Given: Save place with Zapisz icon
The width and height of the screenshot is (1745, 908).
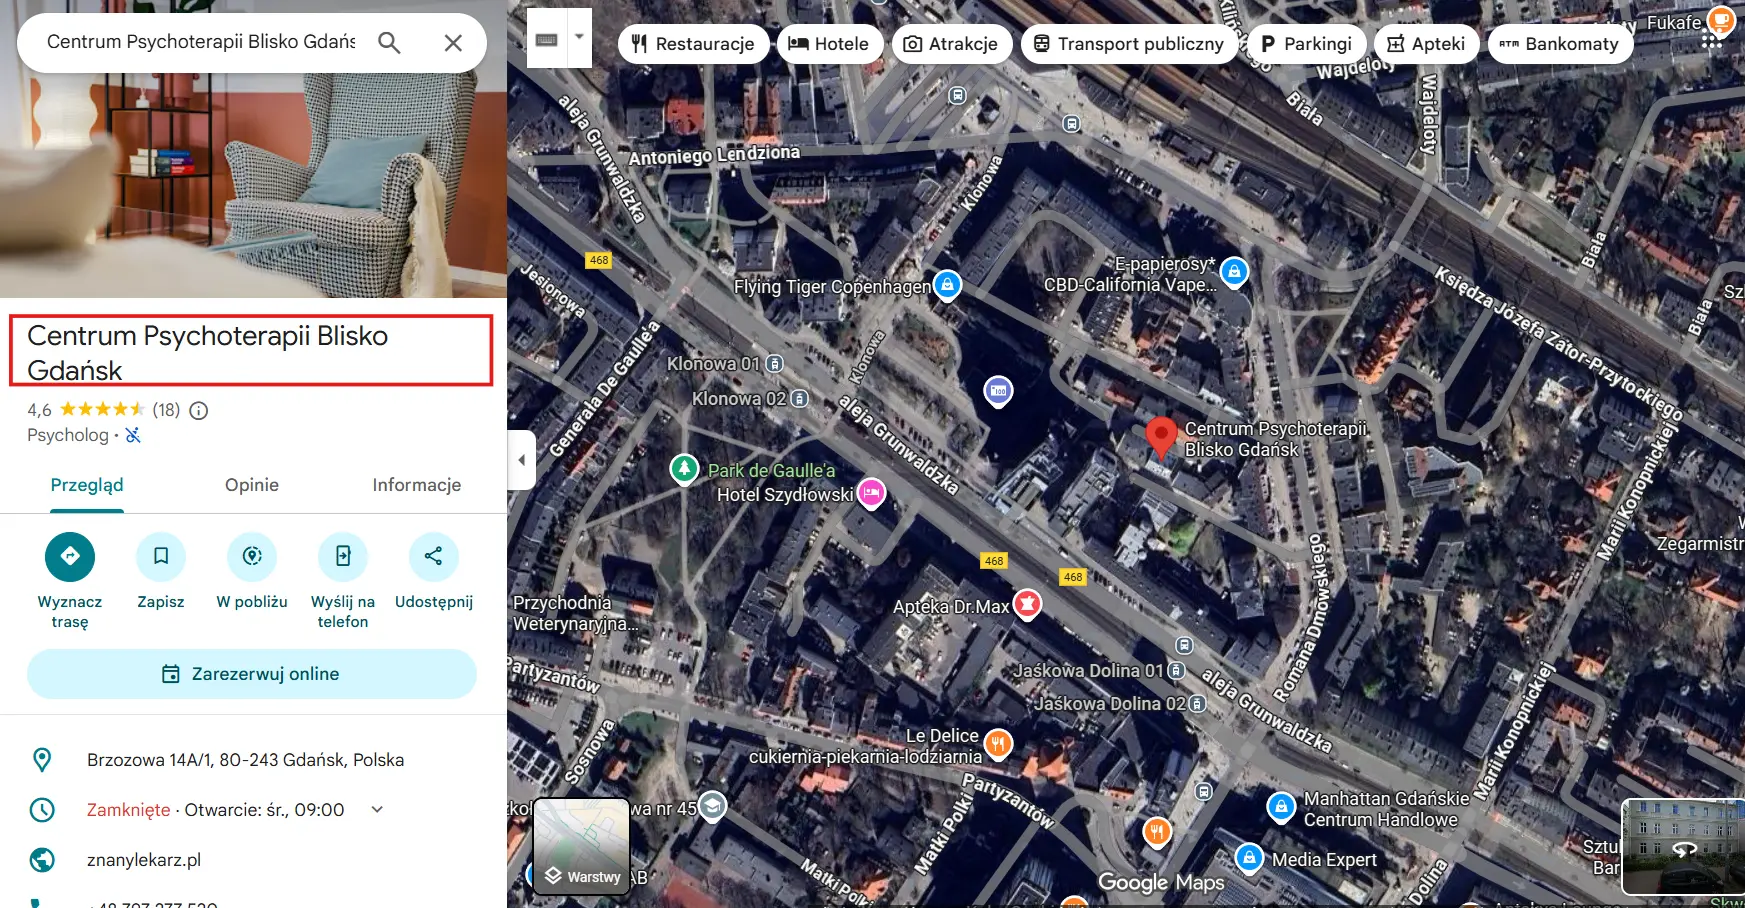Looking at the screenshot, I should 161,556.
